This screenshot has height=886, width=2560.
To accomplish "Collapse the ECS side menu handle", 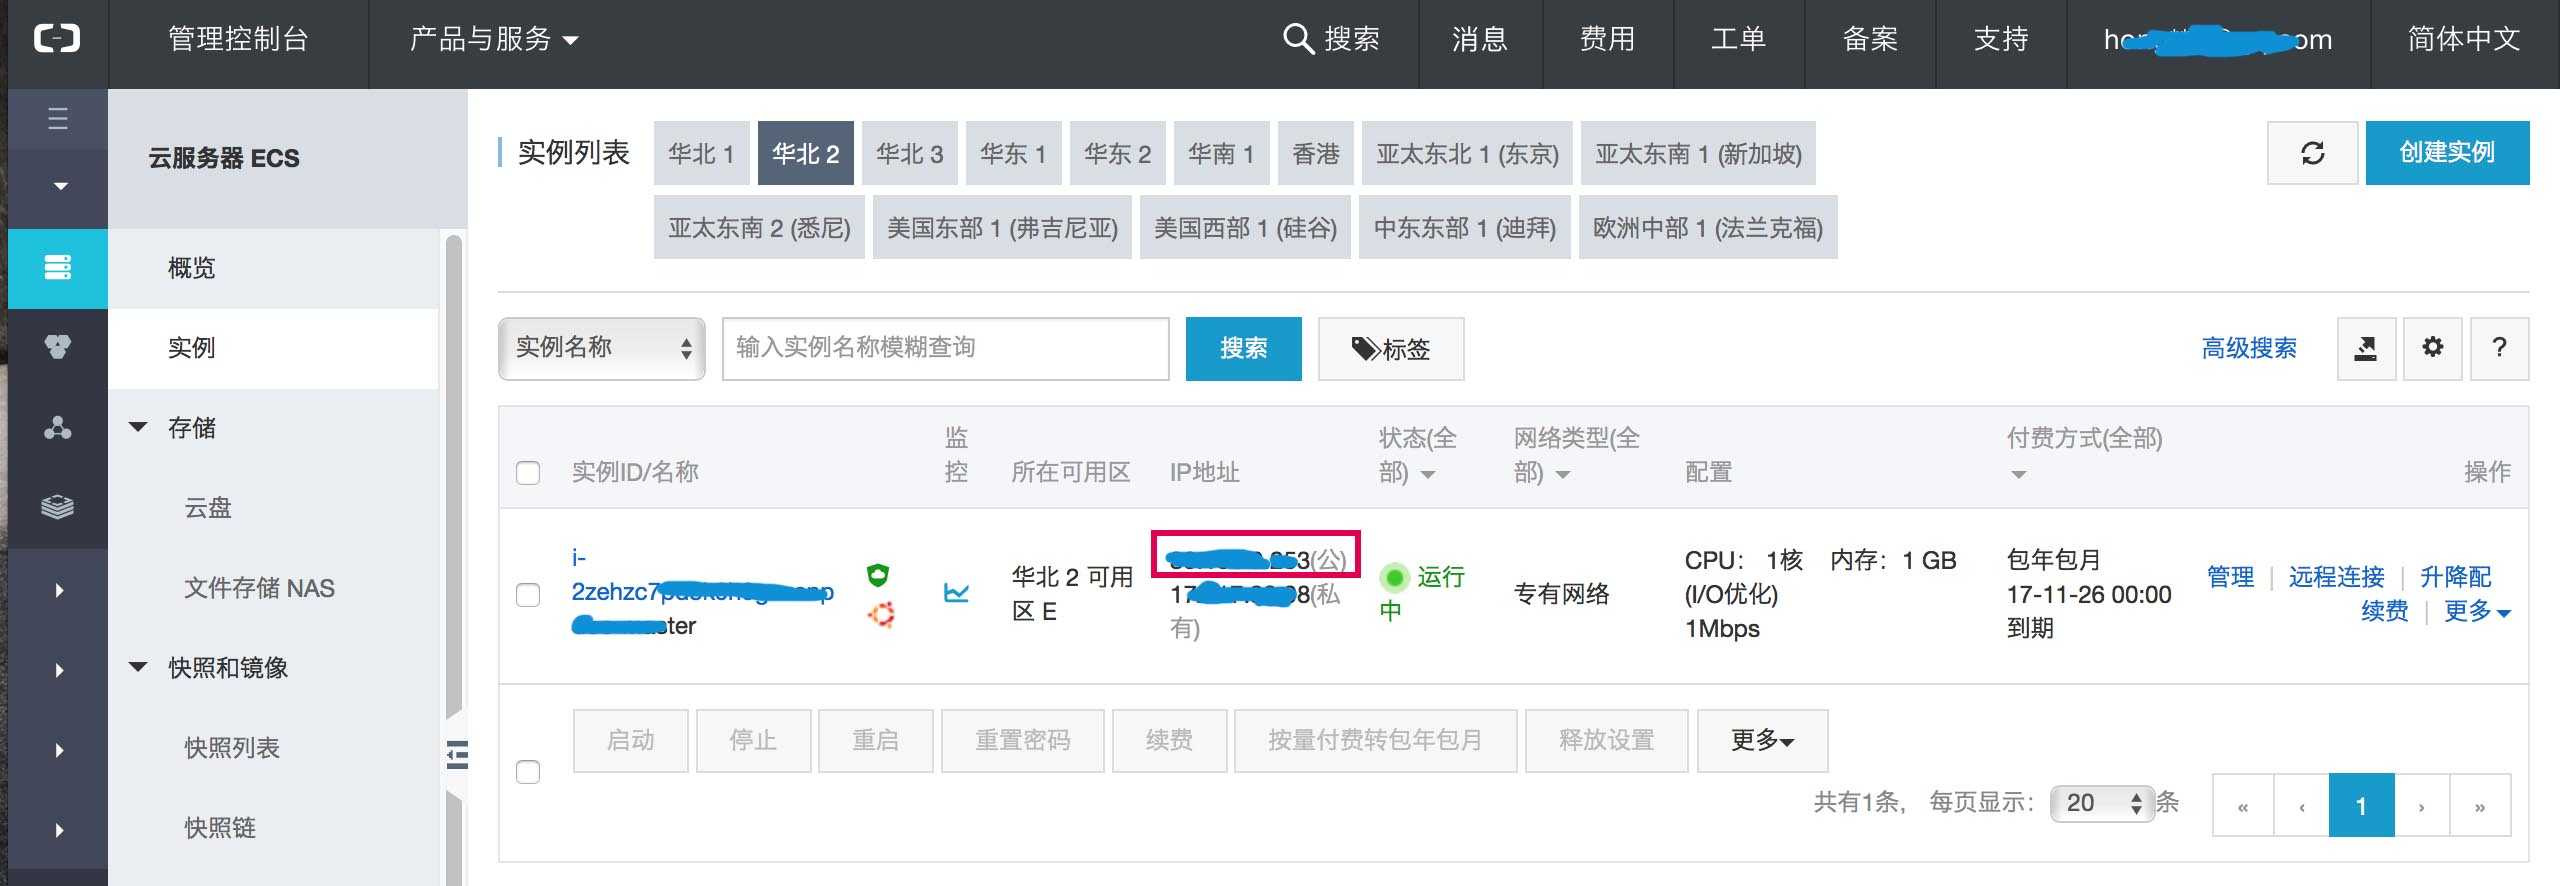I will (x=457, y=754).
